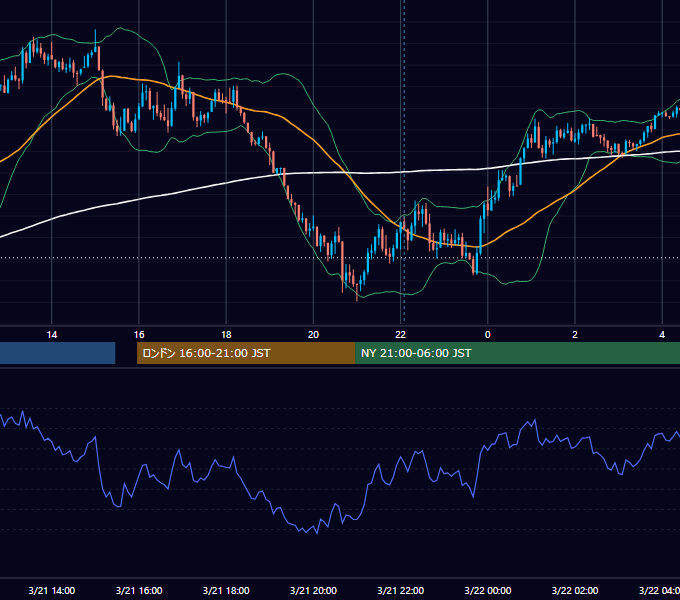The width and height of the screenshot is (680, 600).
Task: Click the 3/22 02:00 date label
Action: (x=575, y=590)
